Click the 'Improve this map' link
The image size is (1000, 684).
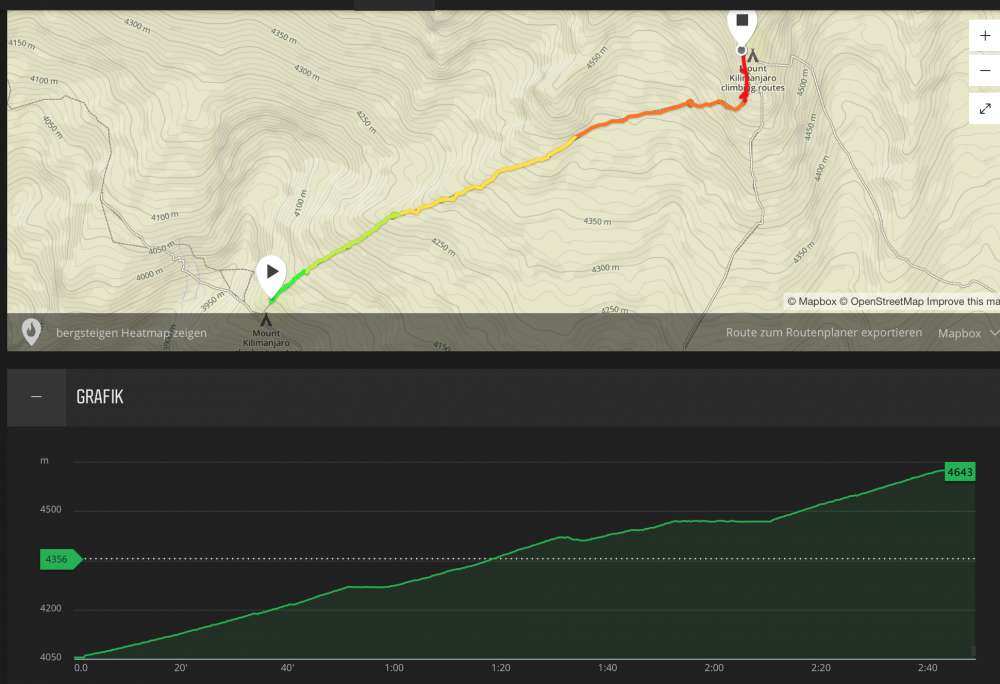tap(962, 301)
